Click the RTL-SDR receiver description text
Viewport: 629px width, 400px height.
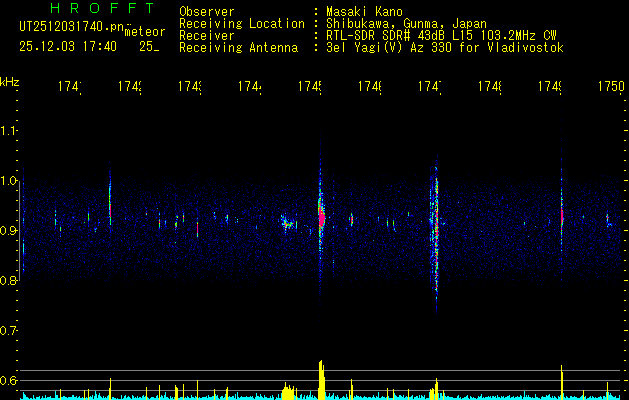coord(441,36)
